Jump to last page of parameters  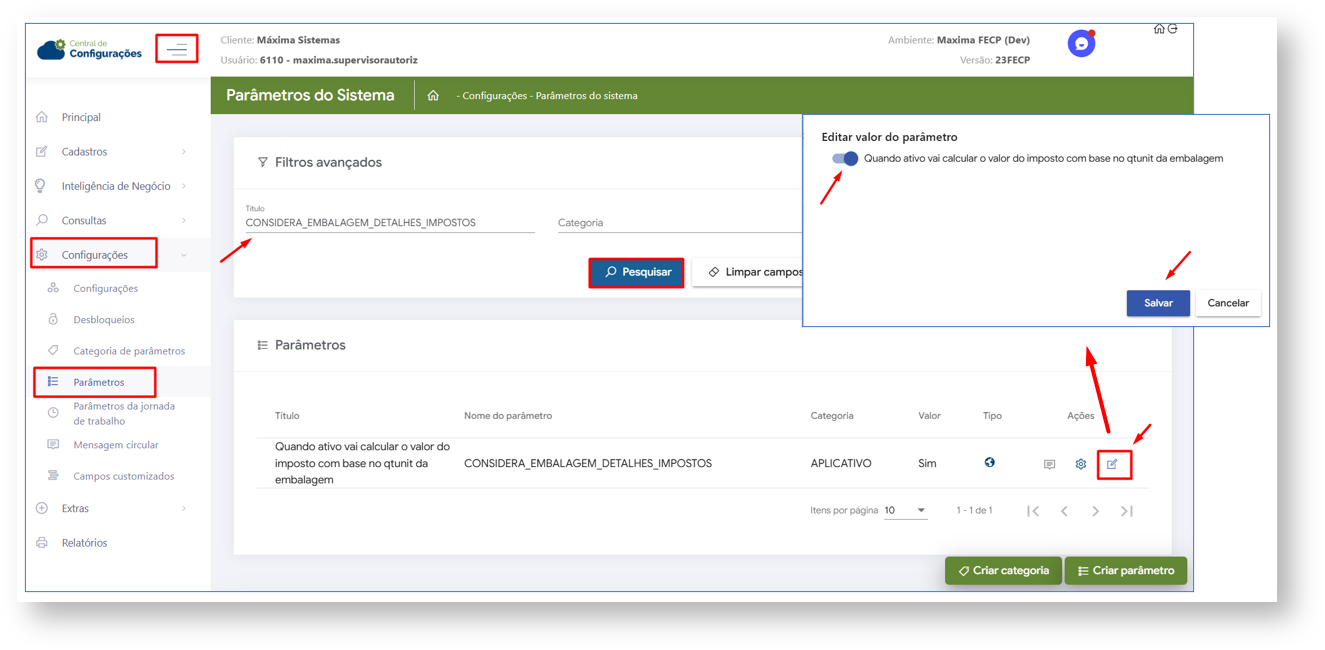point(1127,511)
